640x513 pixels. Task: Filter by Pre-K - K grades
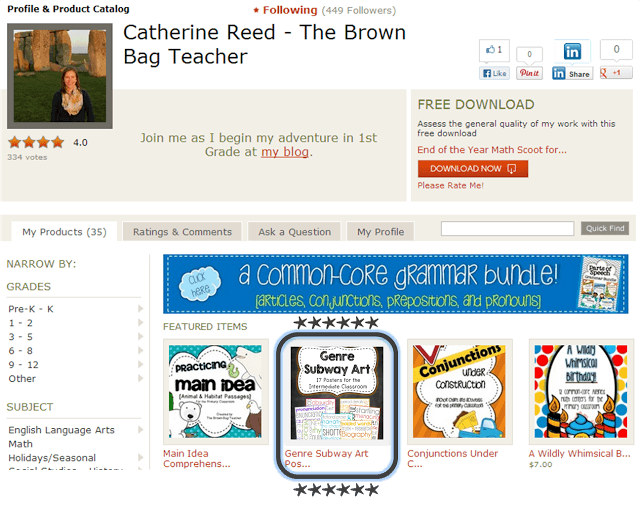tap(31, 309)
